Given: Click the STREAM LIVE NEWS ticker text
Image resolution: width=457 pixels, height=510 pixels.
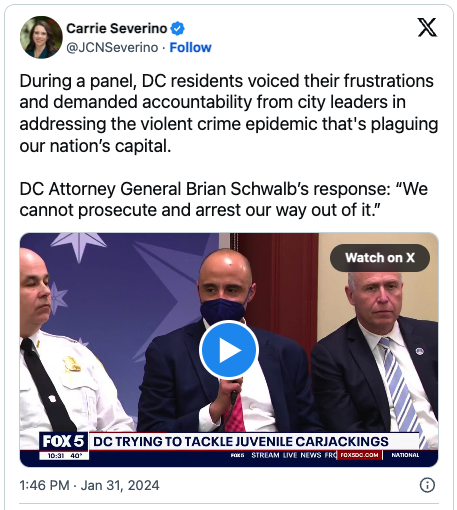Looking at the screenshot, I should [286, 455].
